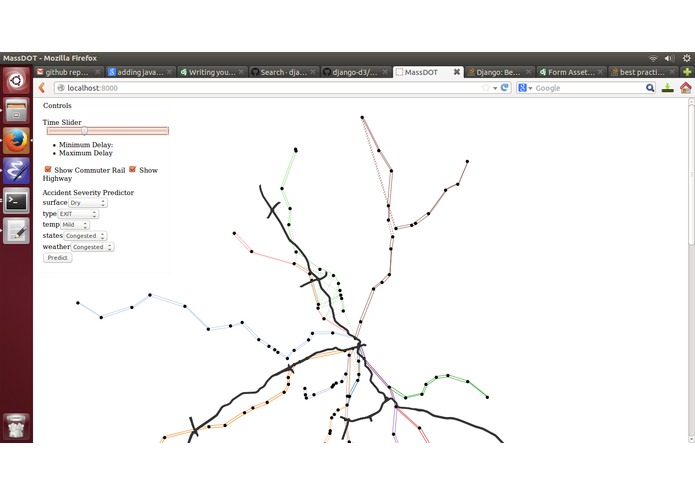This screenshot has height=494, width=695.
Task: Close the github rep... tab
Action: click(x=98, y=72)
